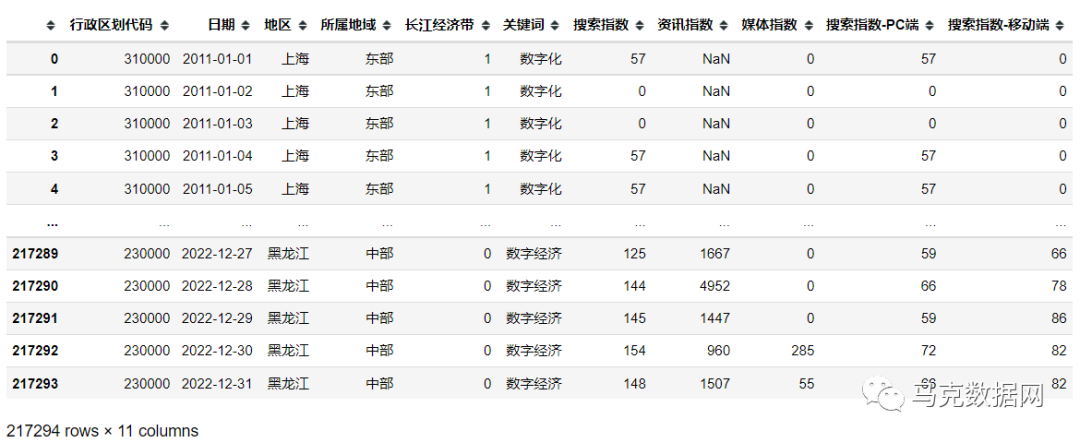Select row index 217293
The height and width of the screenshot is (443, 1080).
35,384
